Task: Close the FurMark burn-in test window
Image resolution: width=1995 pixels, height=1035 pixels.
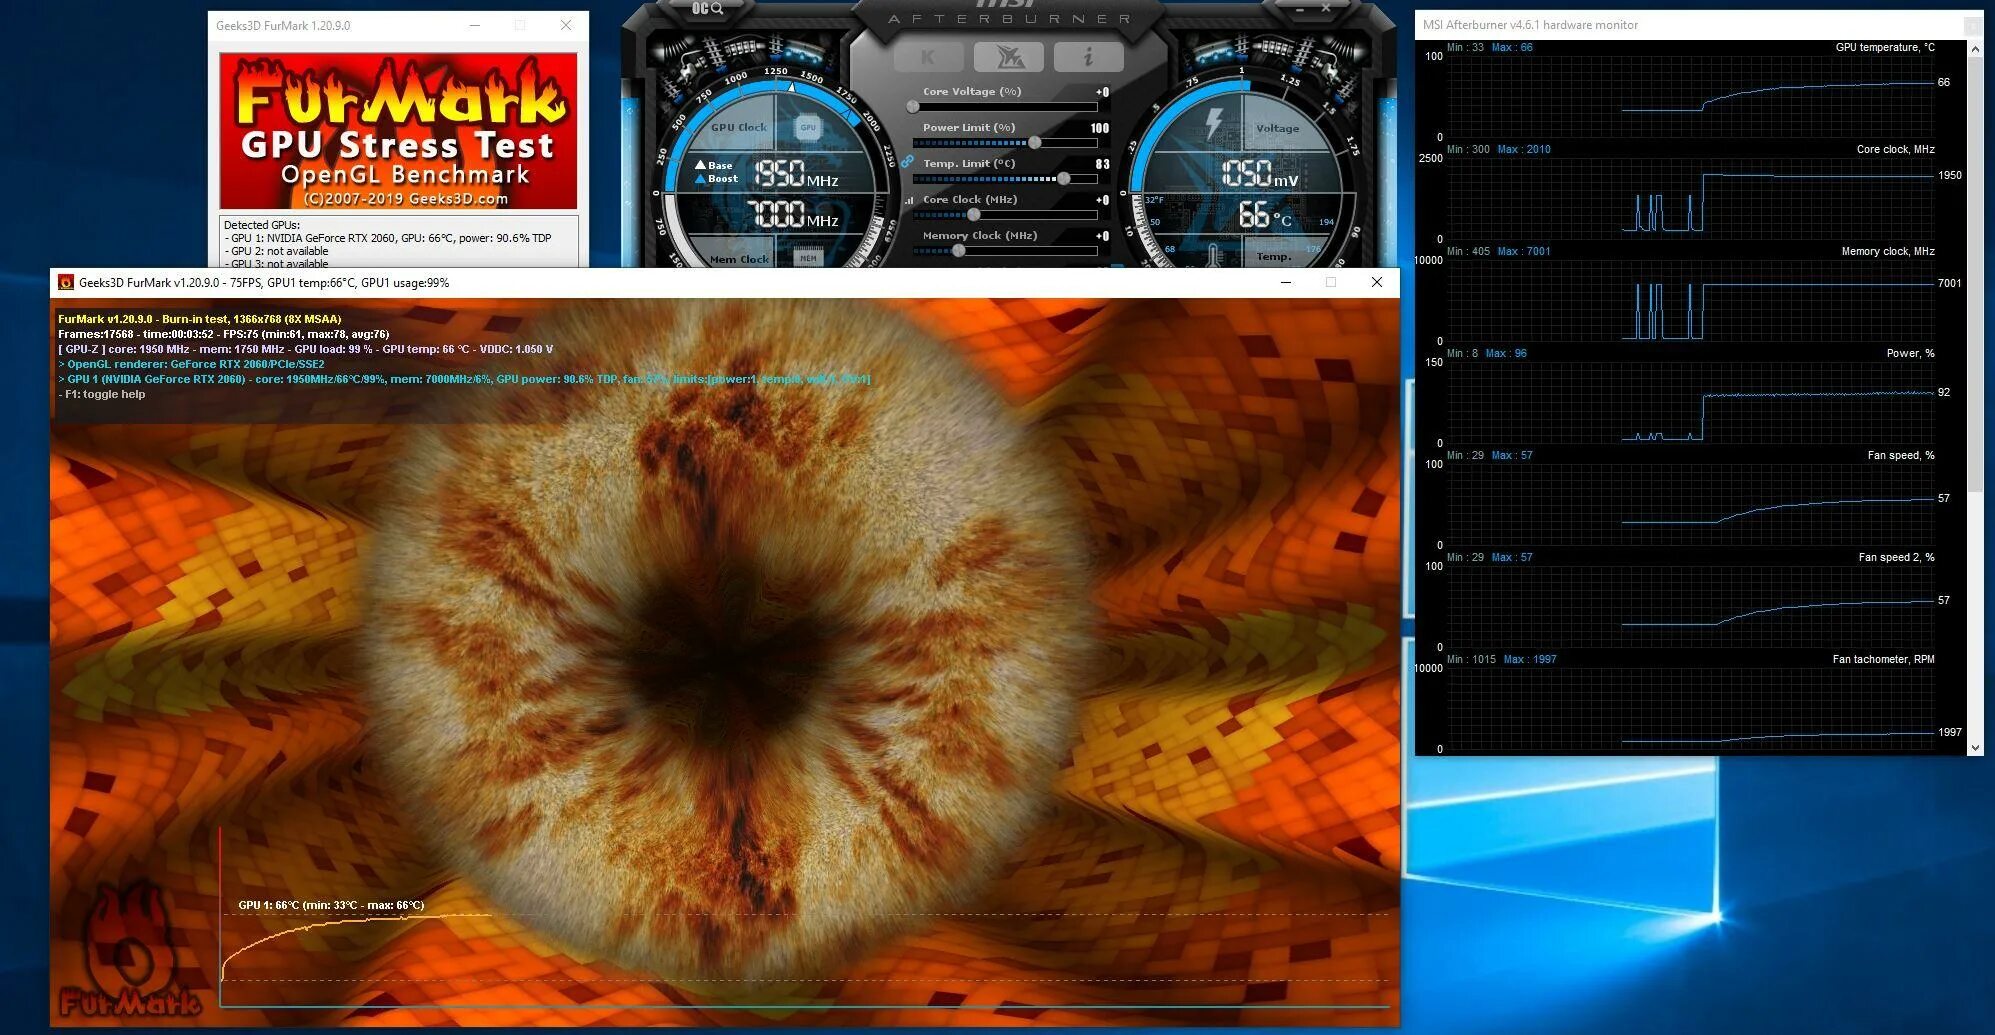Action: click(1377, 283)
